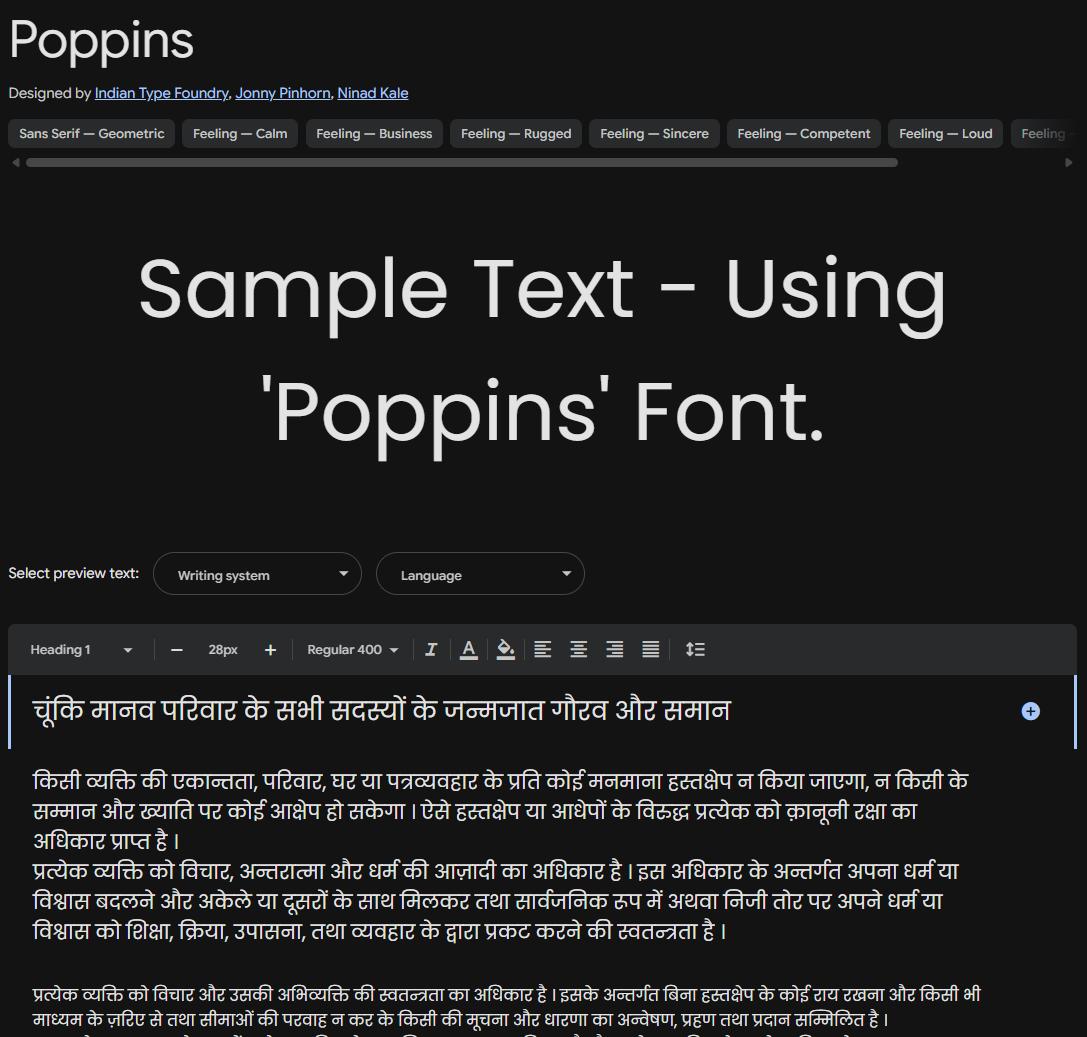The width and height of the screenshot is (1087, 1037).
Task: Decrease font size with minus button
Action: [177, 650]
